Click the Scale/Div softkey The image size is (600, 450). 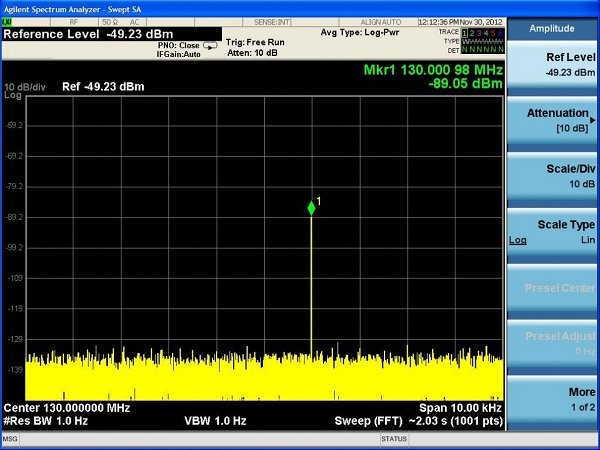click(x=551, y=176)
